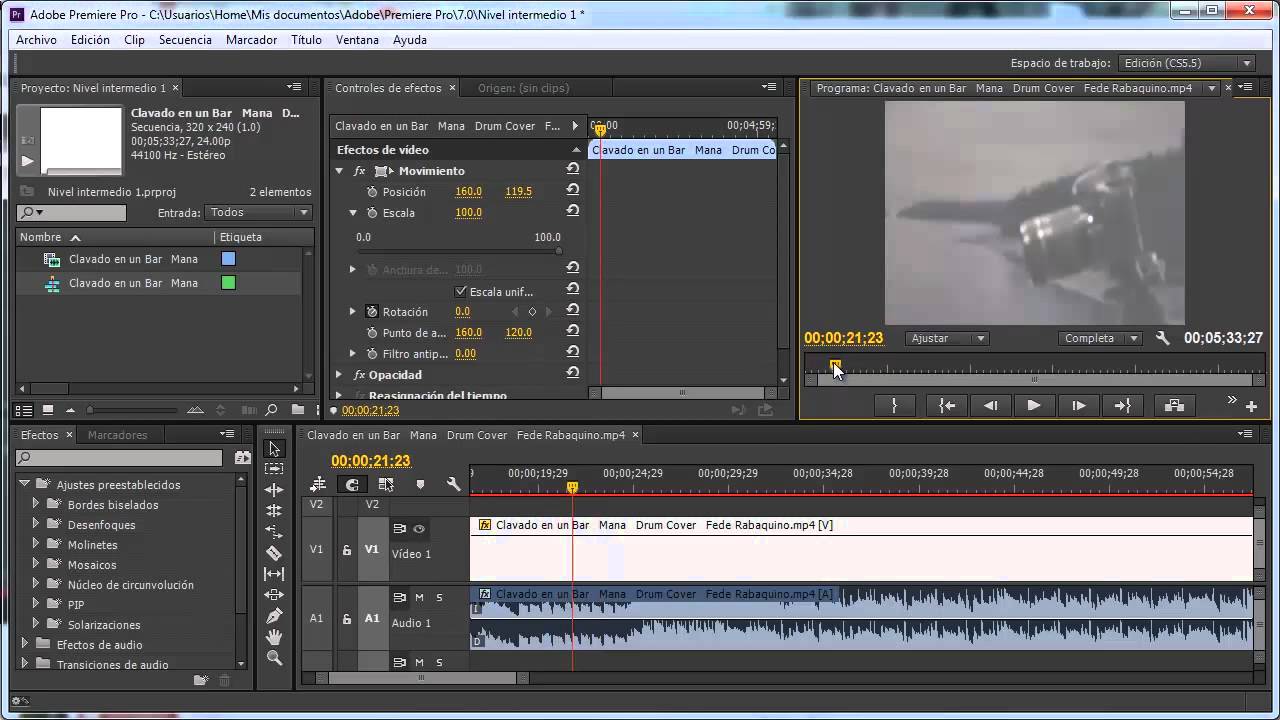
Task: Click accelerated effects filter icon in Efectos panel
Action: (x=242, y=458)
